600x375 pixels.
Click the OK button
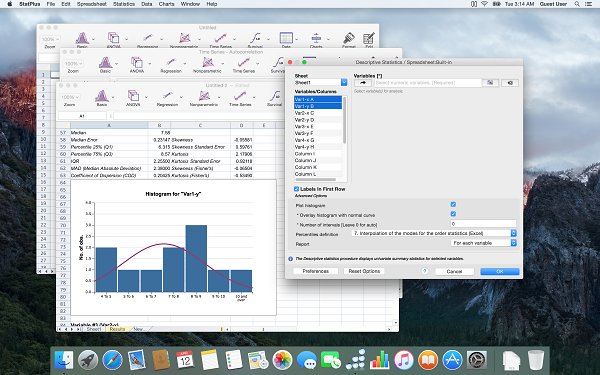pyautogui.click(x=500, y=271)
